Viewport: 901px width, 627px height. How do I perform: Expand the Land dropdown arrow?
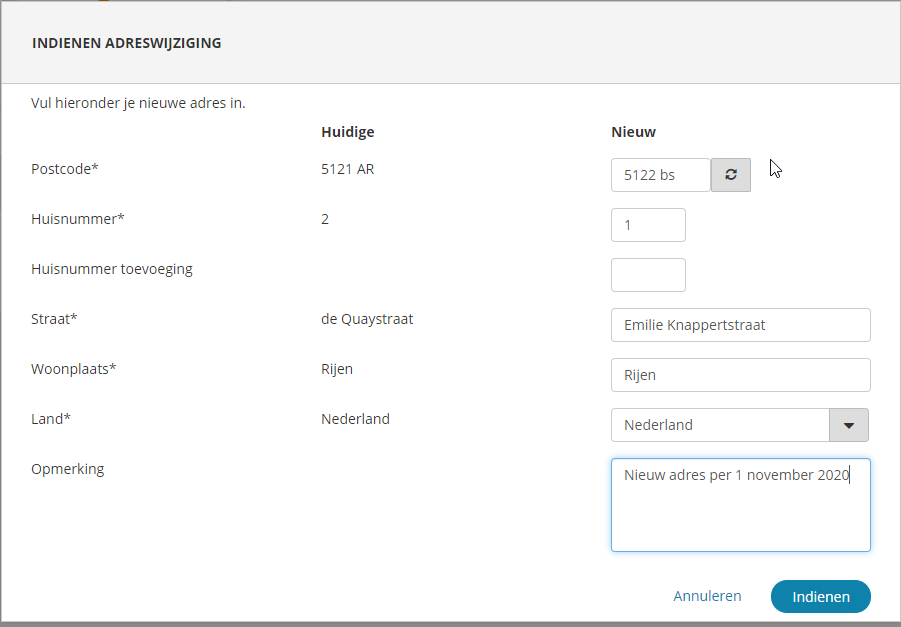849,425
